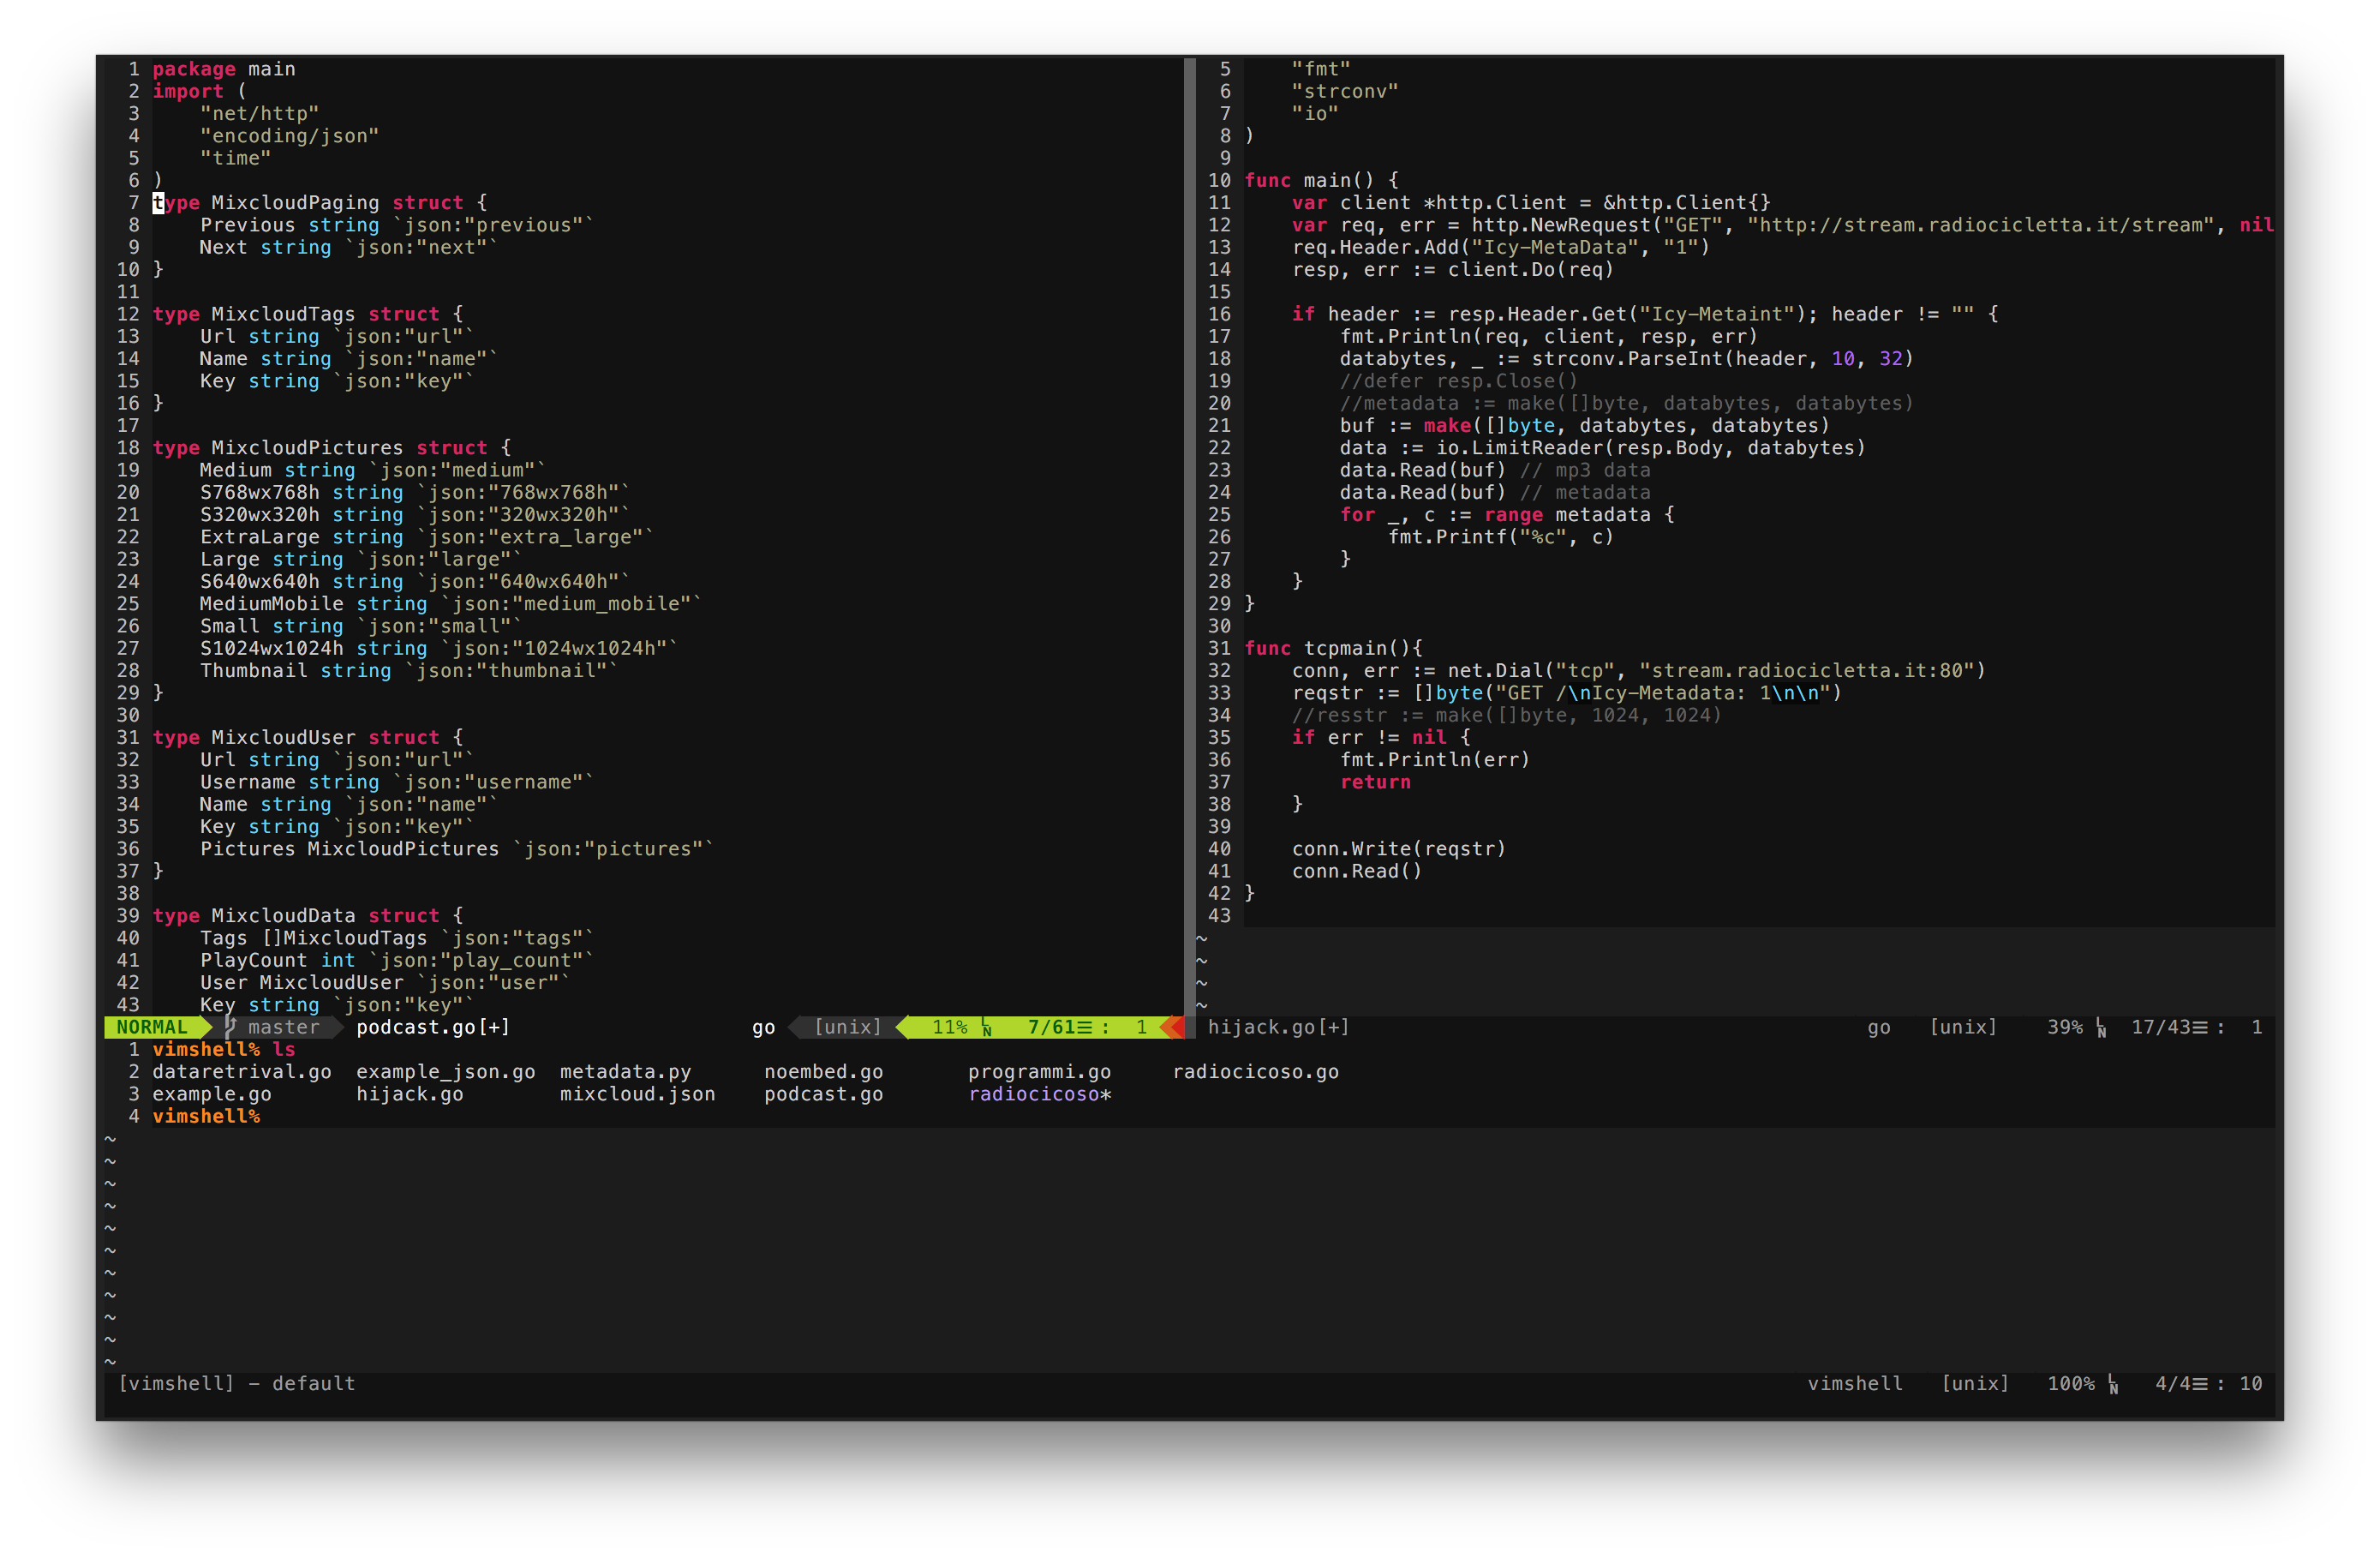Screen dimensions: 2380x1558
Task: Click the LN line-number symbol in podcast.go statusline
Action: tap(986, 1028)
